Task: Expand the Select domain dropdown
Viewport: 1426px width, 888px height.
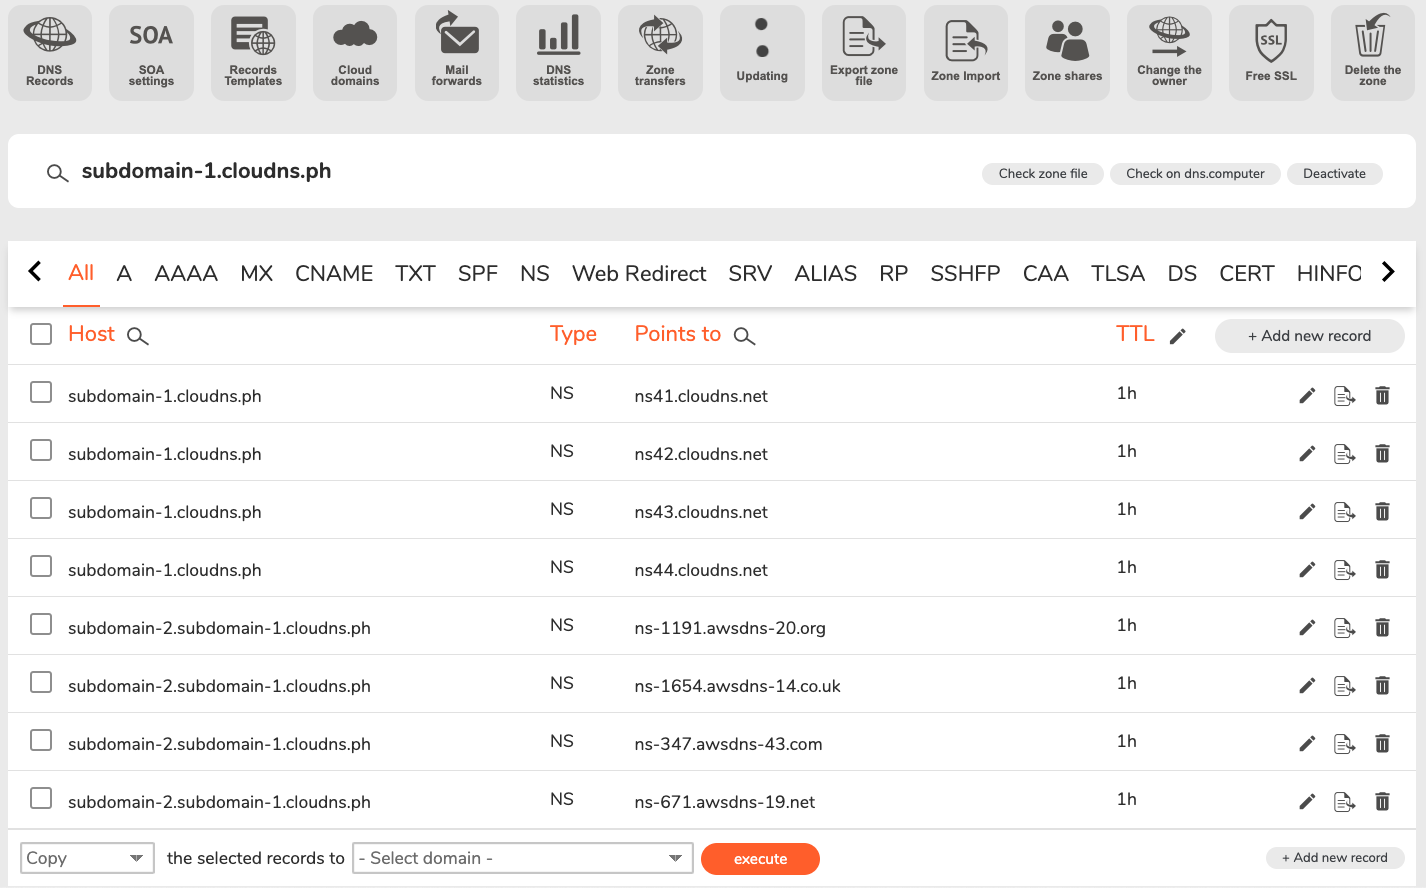Action: tap(523, 858)
